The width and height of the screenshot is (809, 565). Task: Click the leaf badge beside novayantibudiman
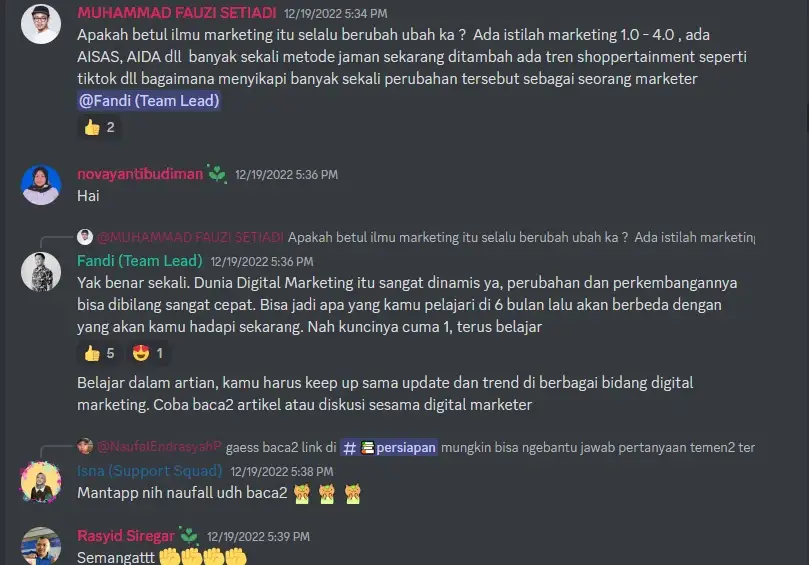[217, 174]
